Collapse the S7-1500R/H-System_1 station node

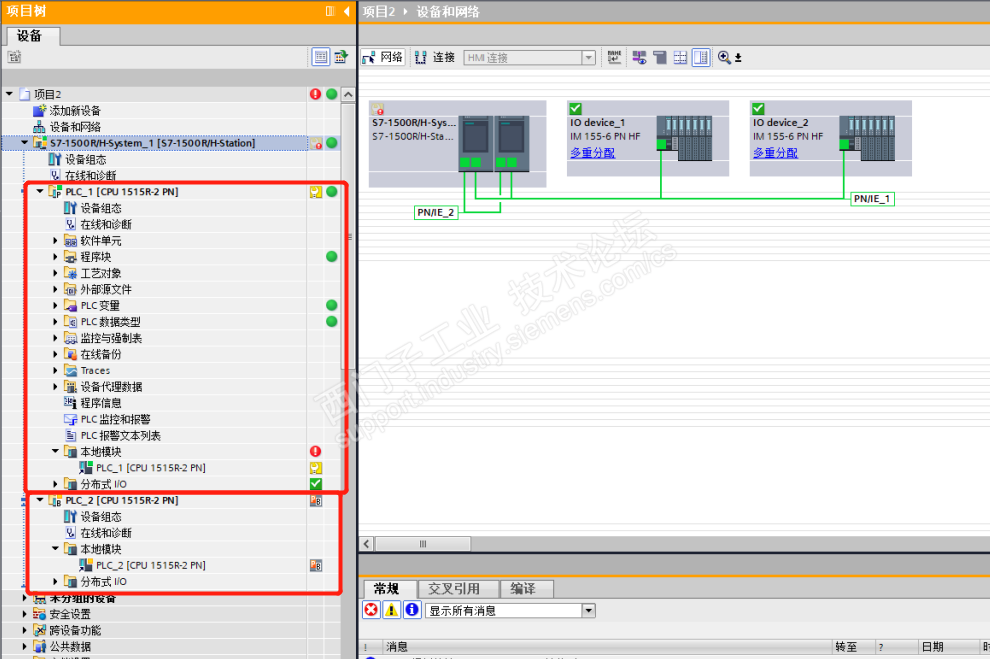point(25,143)
